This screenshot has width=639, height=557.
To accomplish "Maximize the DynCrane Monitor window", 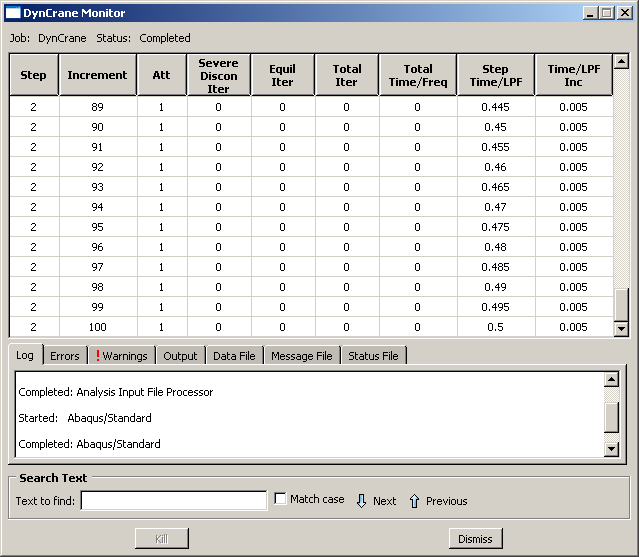I will point(607,12).
